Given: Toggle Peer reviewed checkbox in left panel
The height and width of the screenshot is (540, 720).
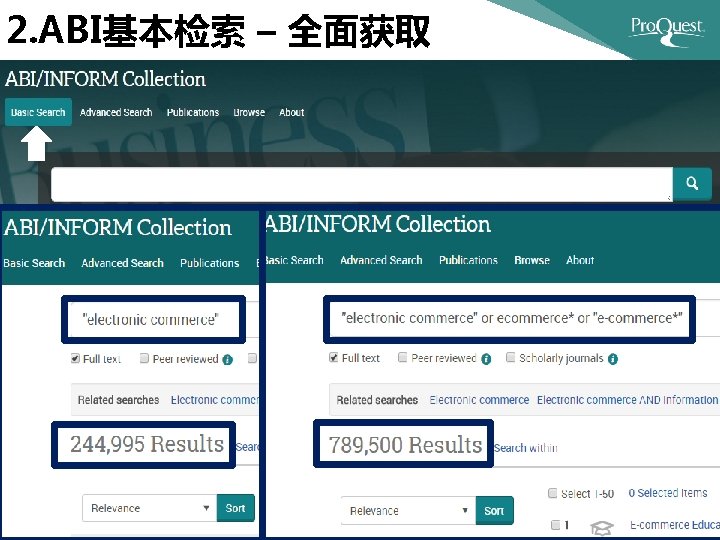Looking at the screenshot, I should click(x=144, y=358).
